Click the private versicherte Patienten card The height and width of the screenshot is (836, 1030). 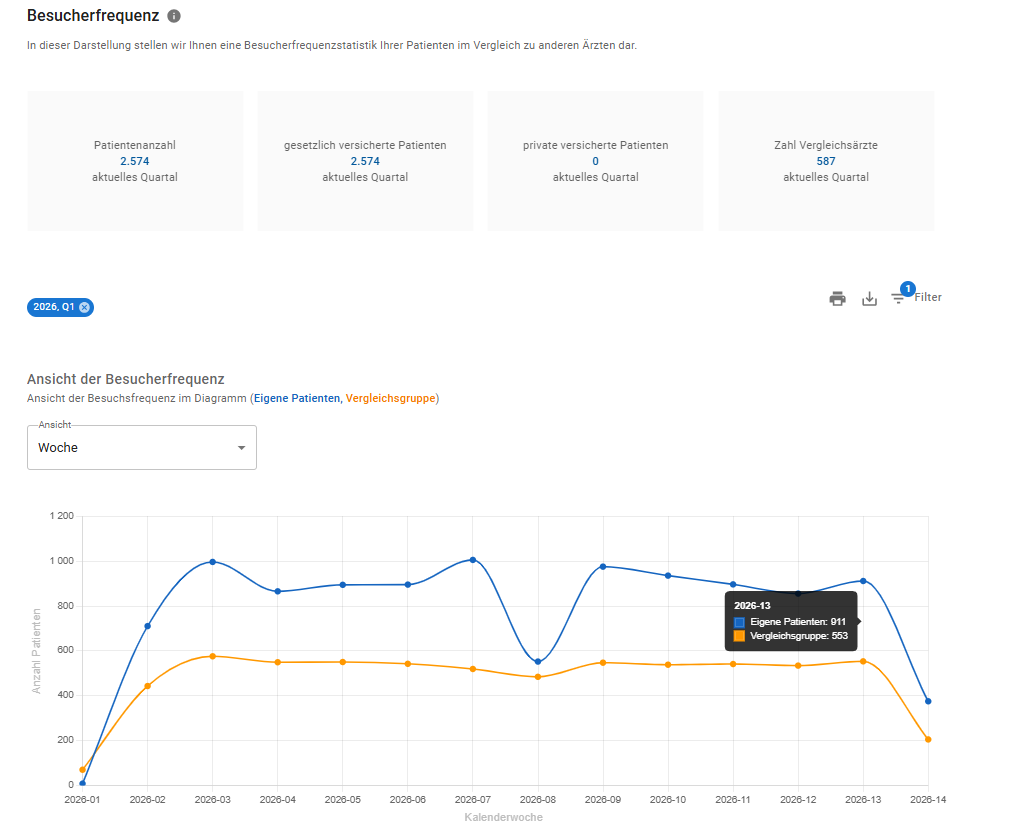click(x=595, y=161)
